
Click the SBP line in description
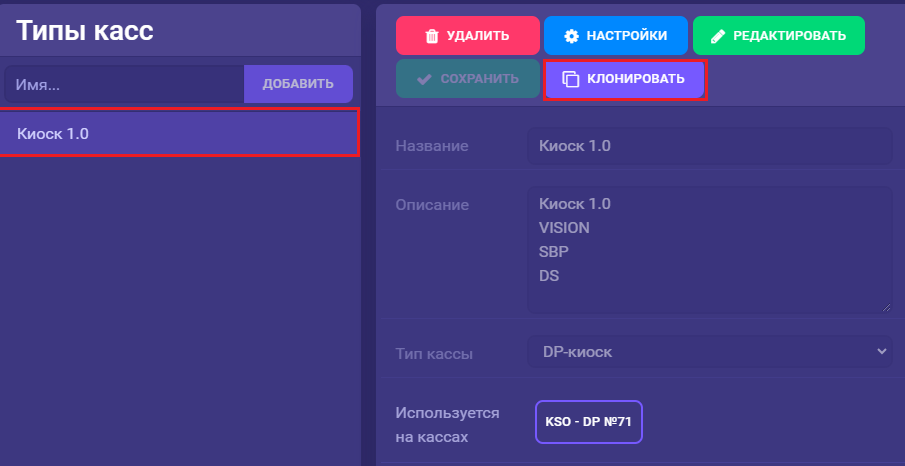[x=554, y=252]
